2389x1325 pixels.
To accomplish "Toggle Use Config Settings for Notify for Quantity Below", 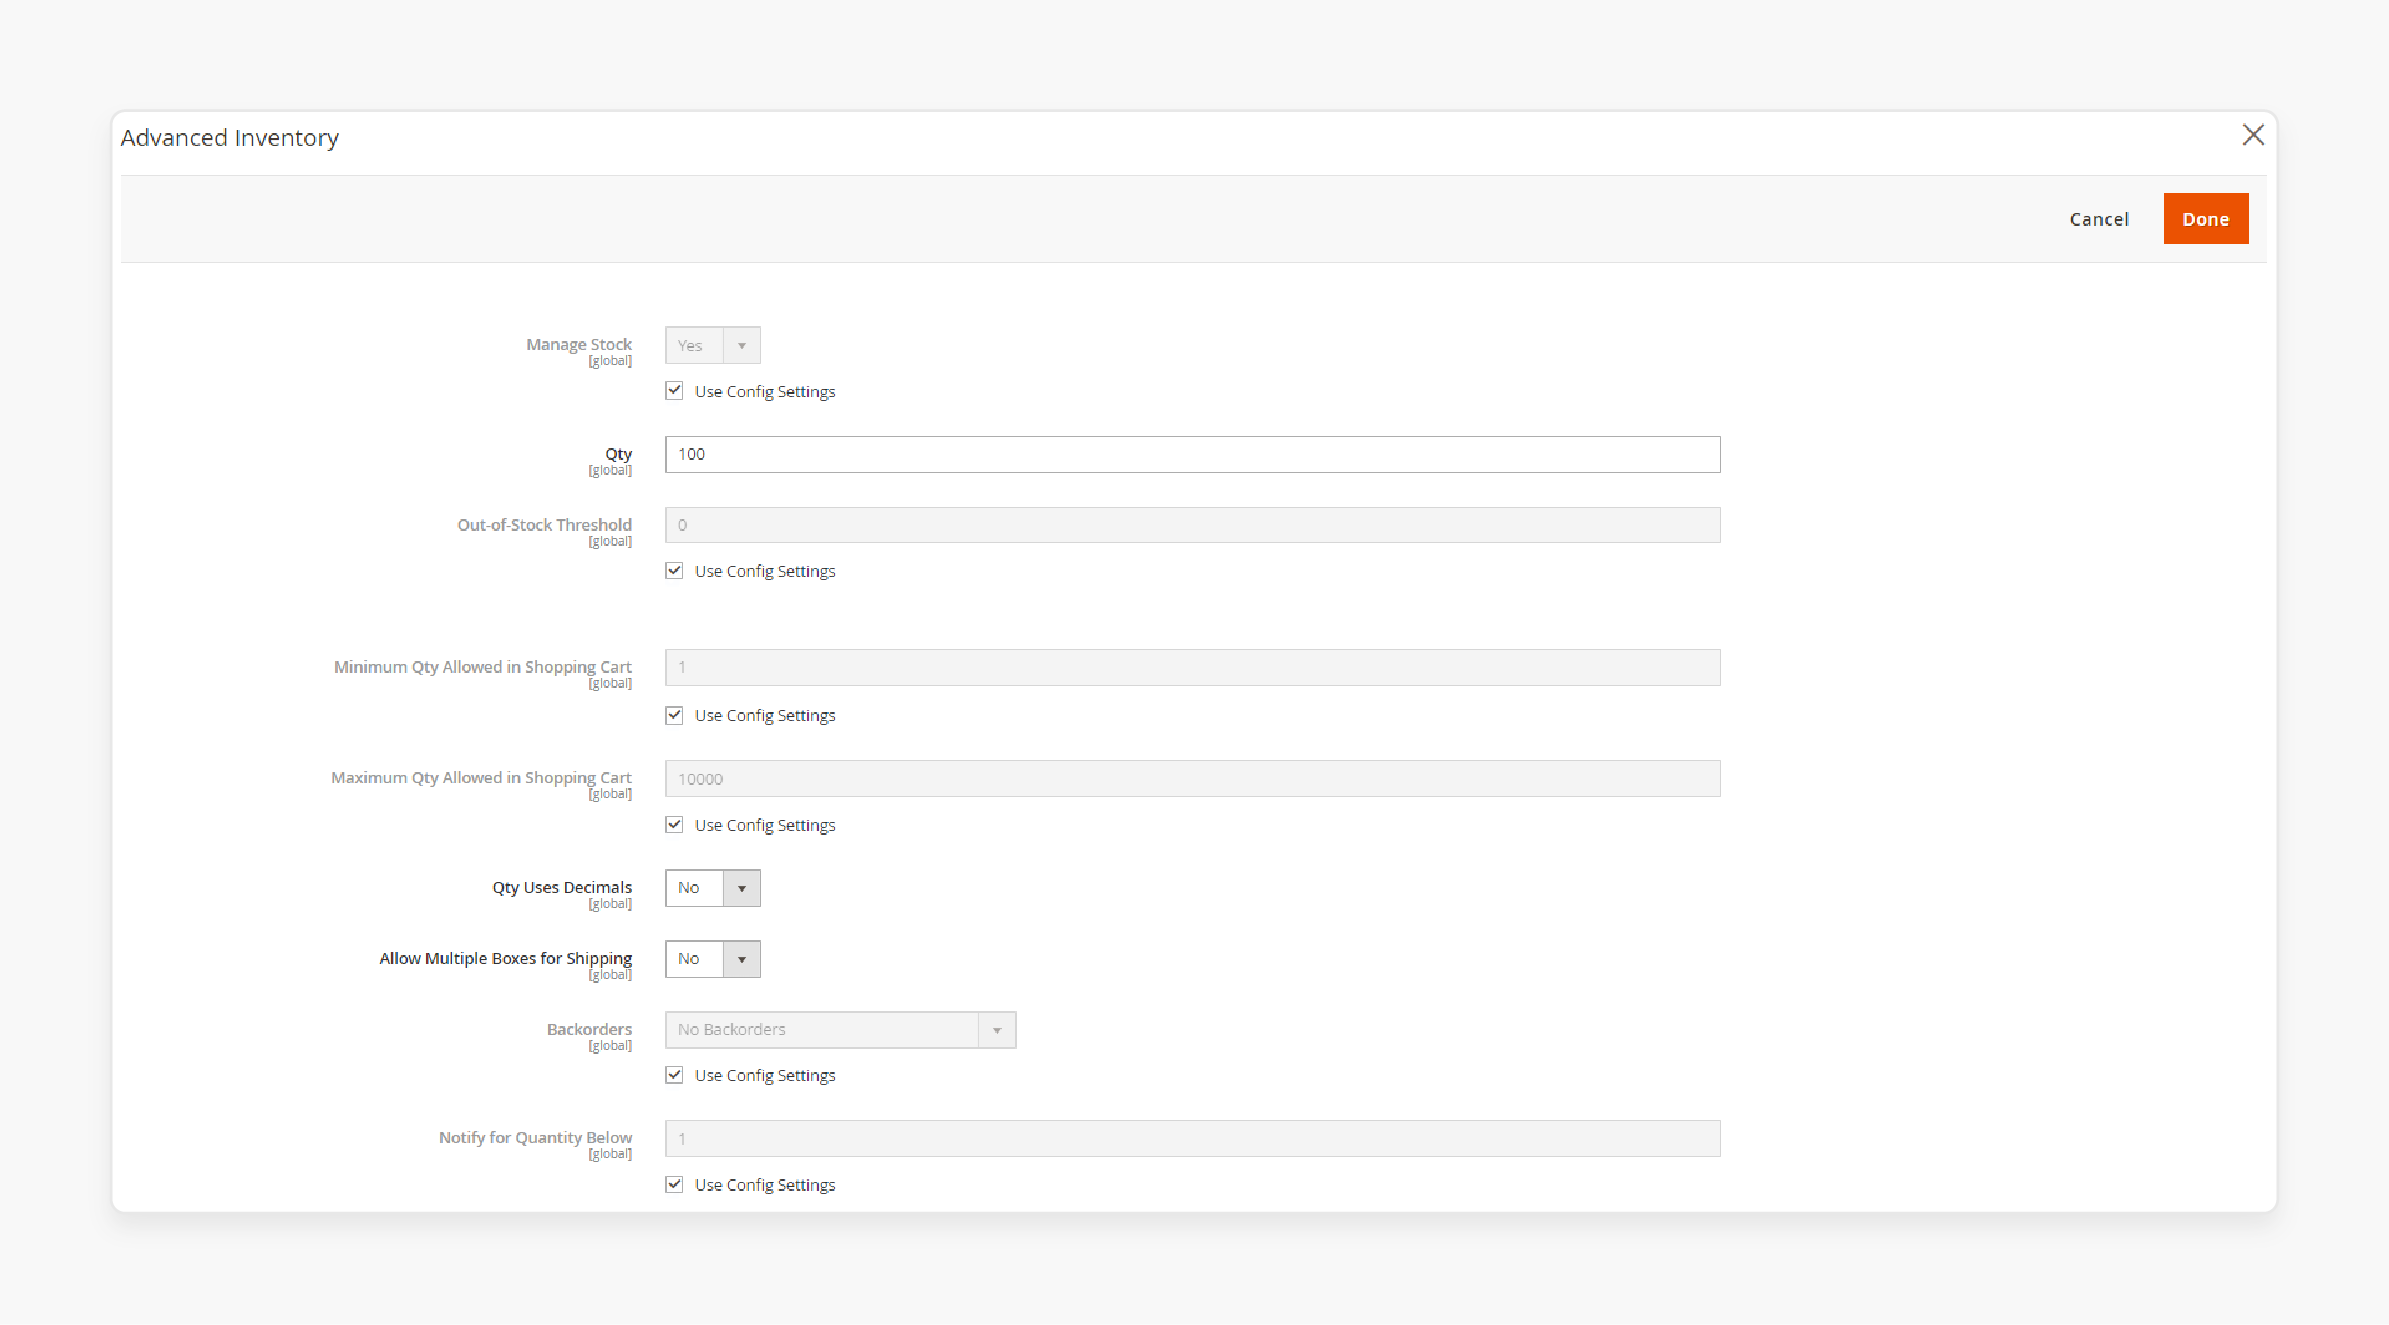I will [x=674, y=1184].
